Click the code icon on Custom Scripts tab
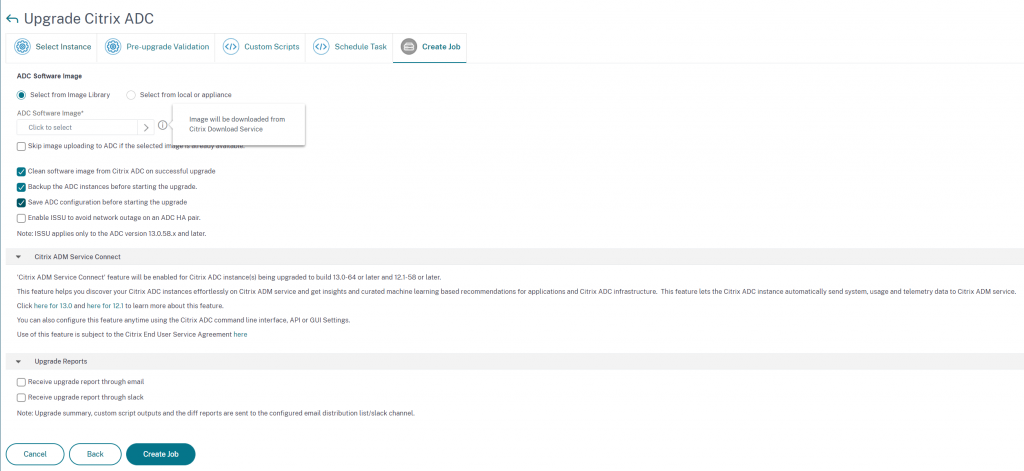 click(x=231, y=47)
